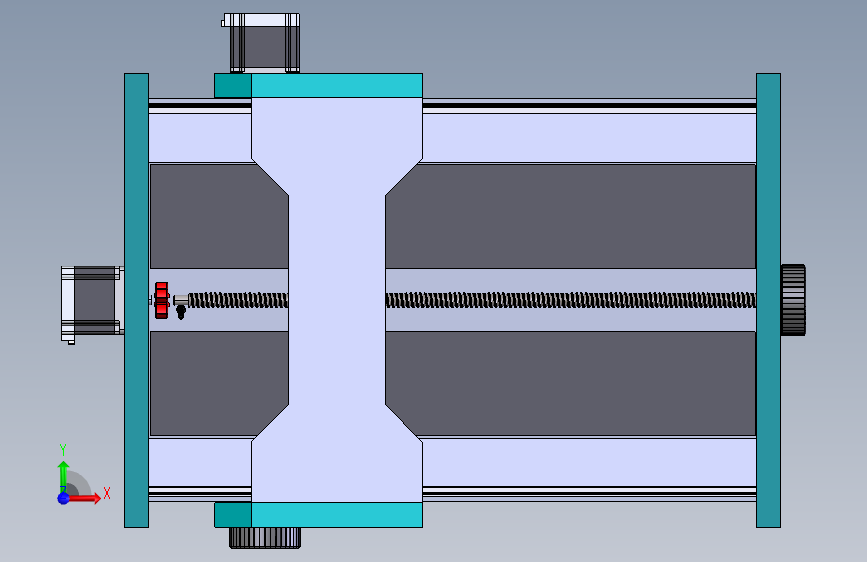Click the green Y axis arrow of the triad
The height and width of the screenshot is (562, 867).
[63, 476]
